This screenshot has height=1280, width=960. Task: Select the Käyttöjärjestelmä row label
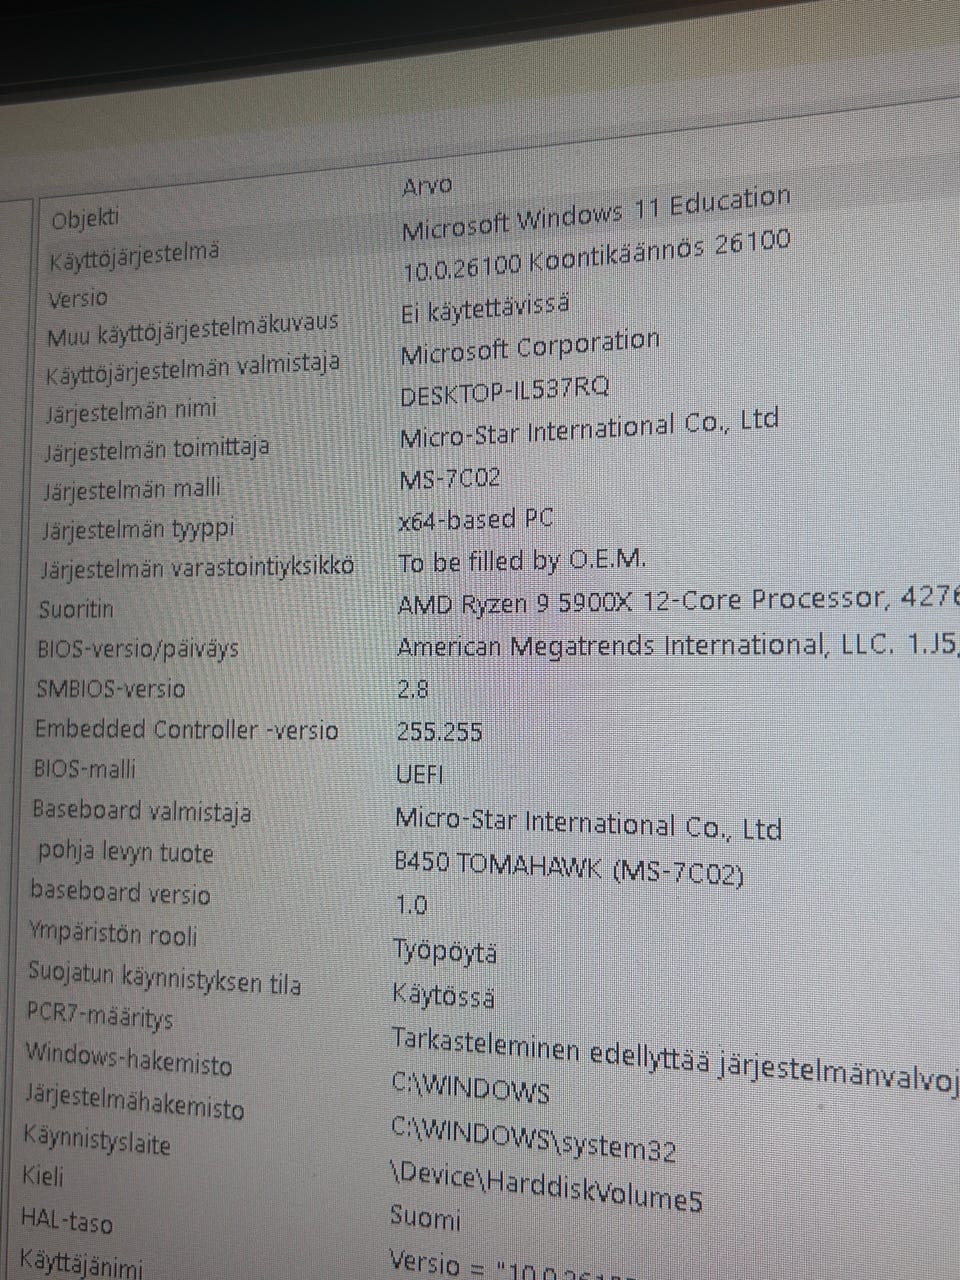(x=133, y=256)
